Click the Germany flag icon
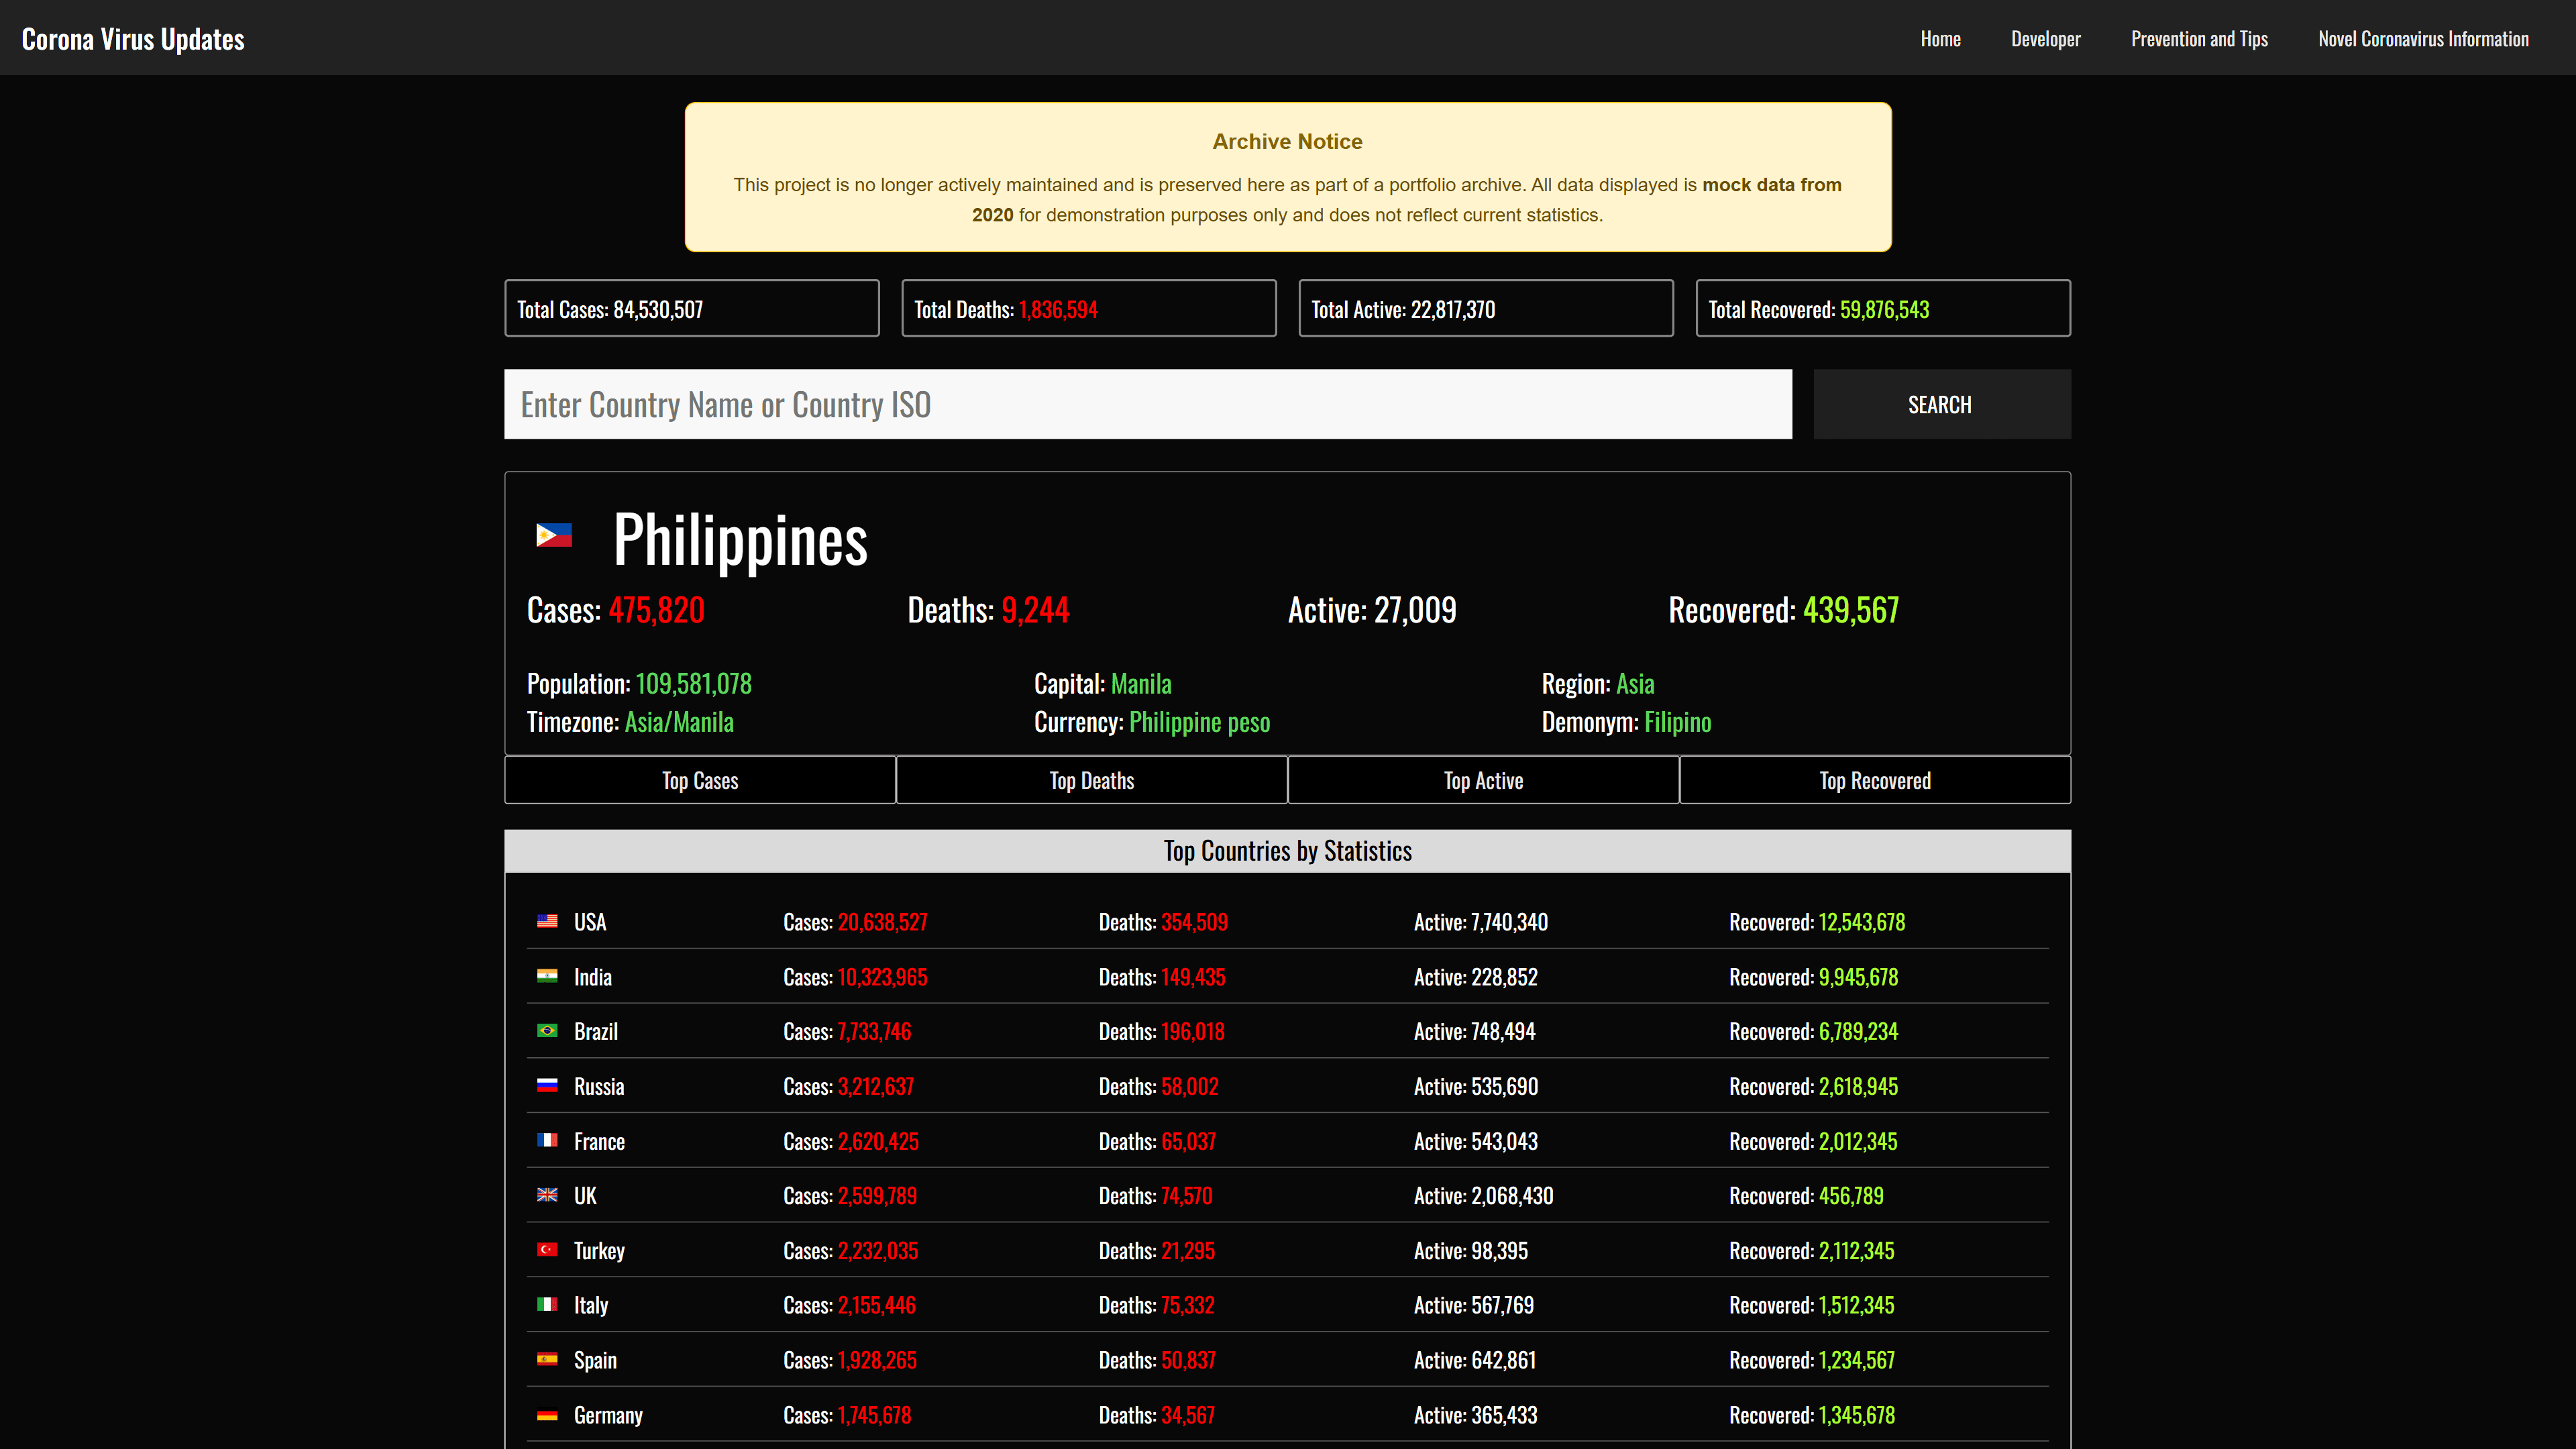 tap(547, 1414)
